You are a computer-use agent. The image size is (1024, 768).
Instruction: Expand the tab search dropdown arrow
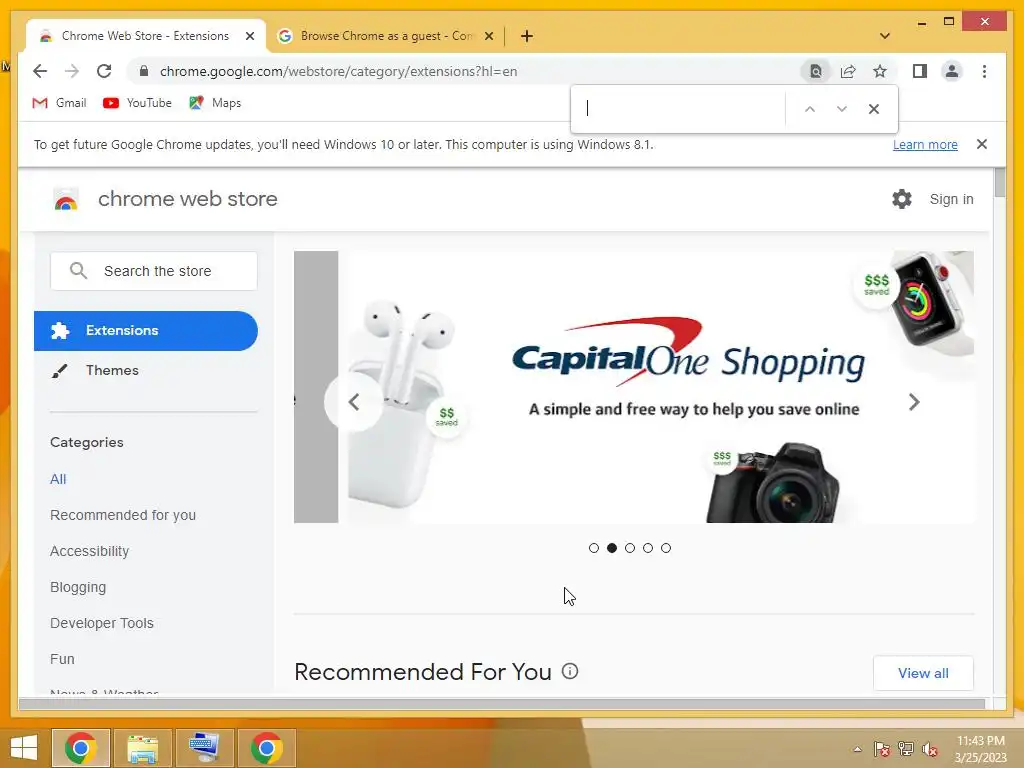click(x=885, y=36)
